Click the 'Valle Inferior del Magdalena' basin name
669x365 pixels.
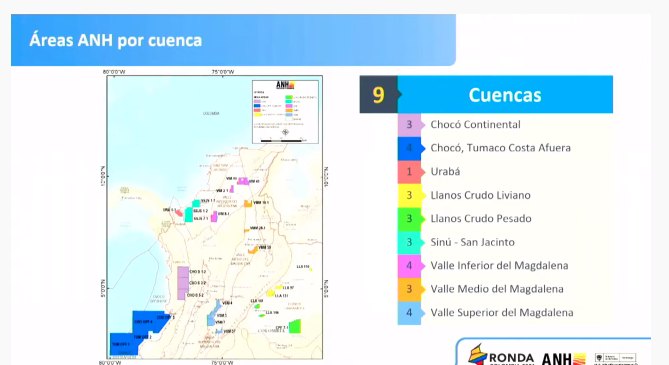[499, 266]
